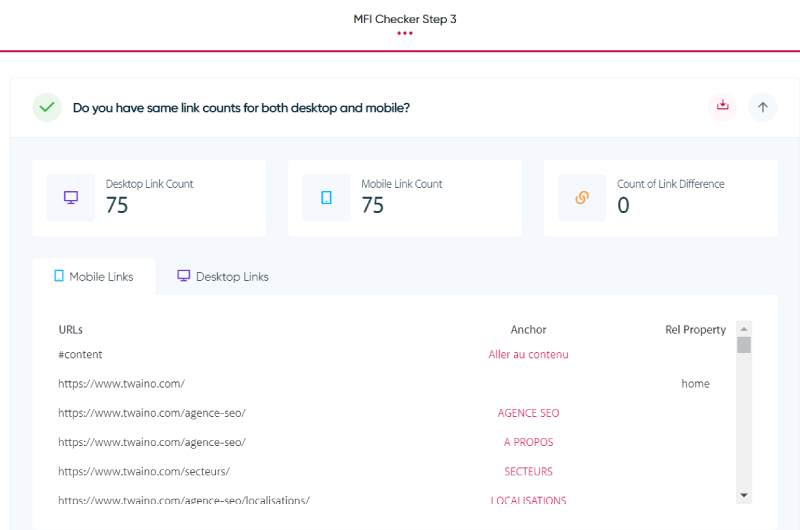Click the desktop monitor icon beside Desktop Link Count

(x=71, y=197)
